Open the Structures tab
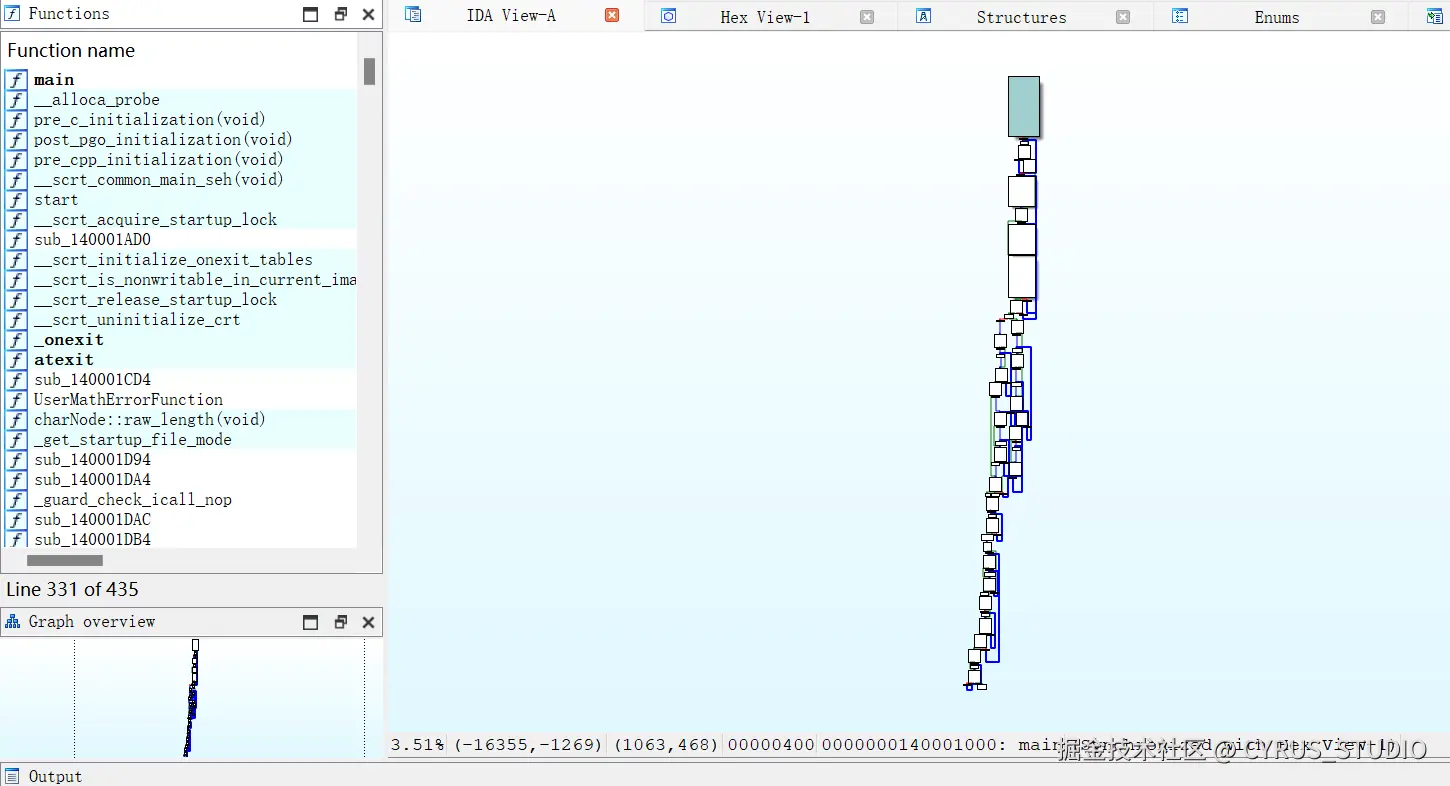This screenshot has width=1450, height=786. pyautogui.click(x=1021, y=17)
